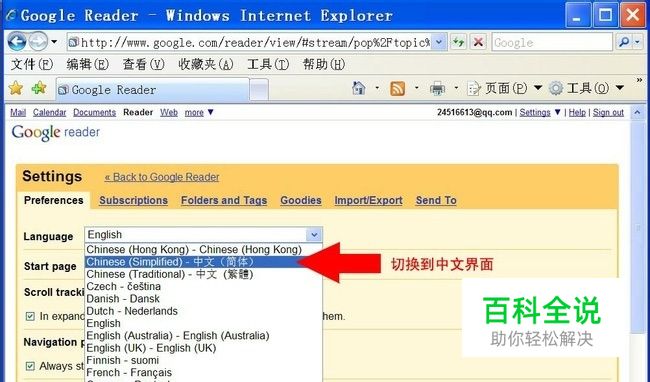Select the Preferences tab

(53, 201)
